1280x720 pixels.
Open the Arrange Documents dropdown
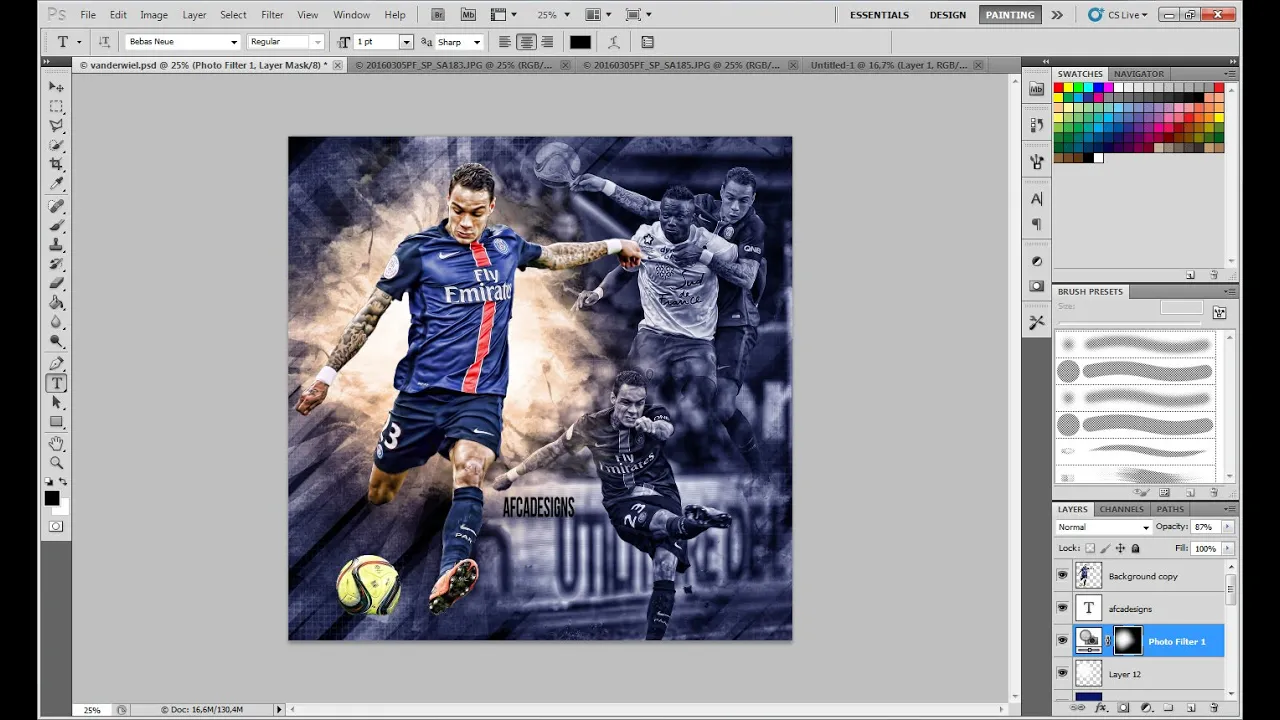[598, 15]
